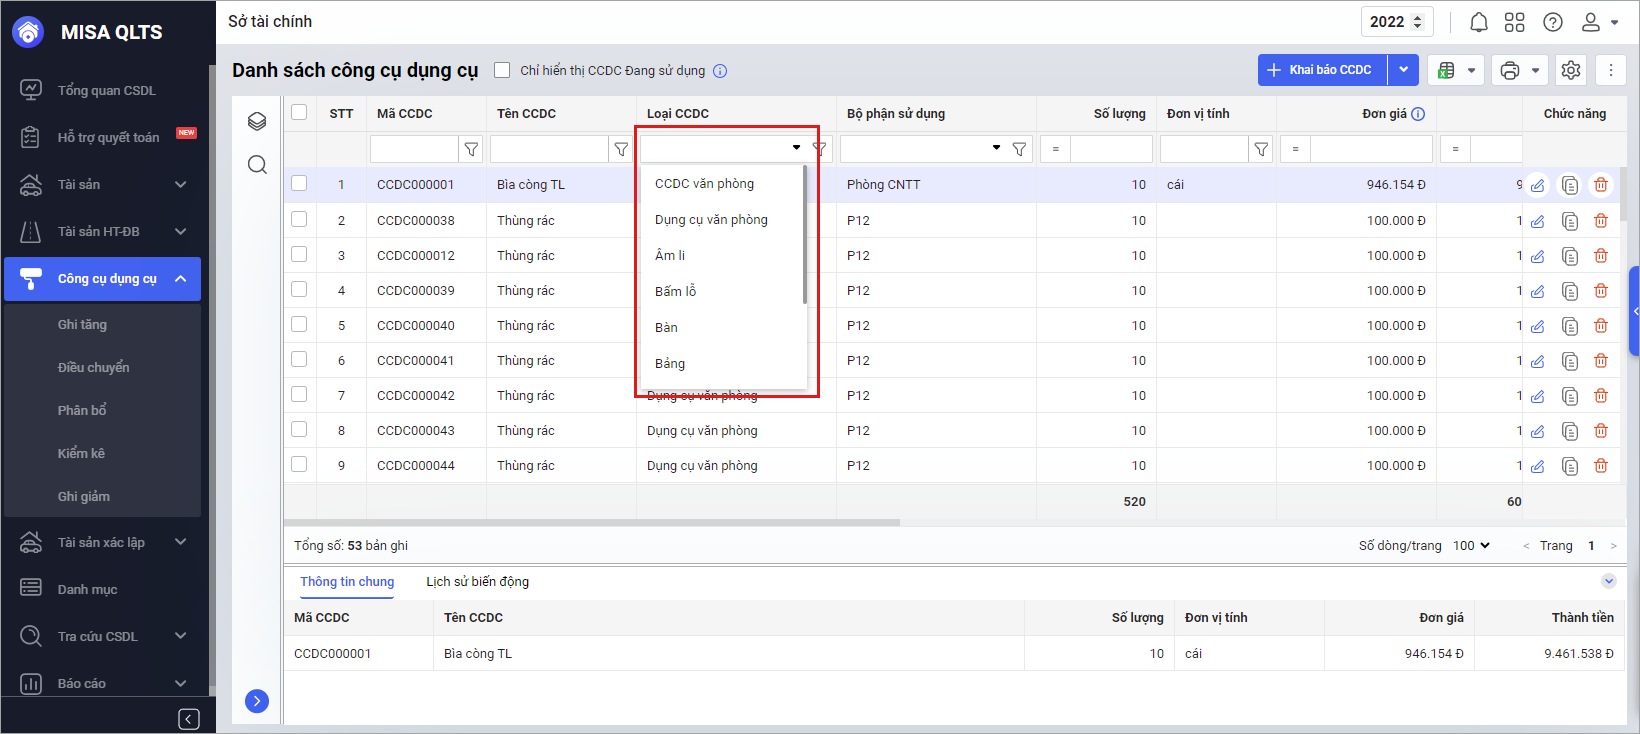
Task: Click the duplicate icon for CCDC000012 row
Action: (1570, 256)
